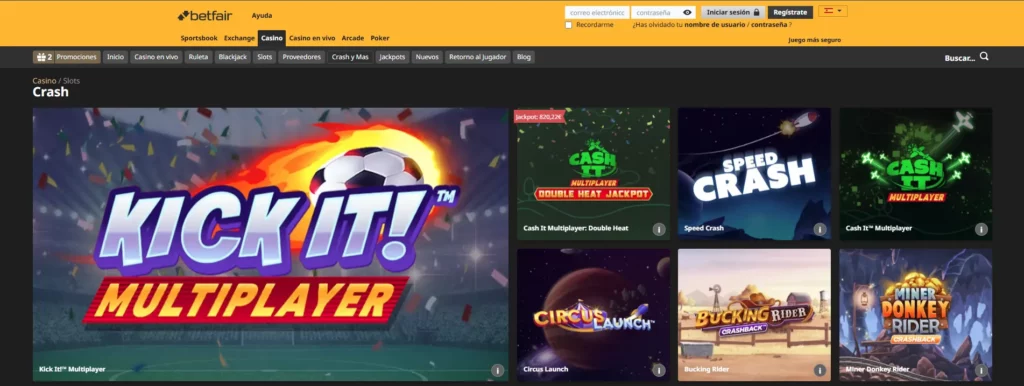The height and width of the screenshot is (386, 1024).
Task: Open Kick It! Multiplayer game banner
Action: point(270,244)
